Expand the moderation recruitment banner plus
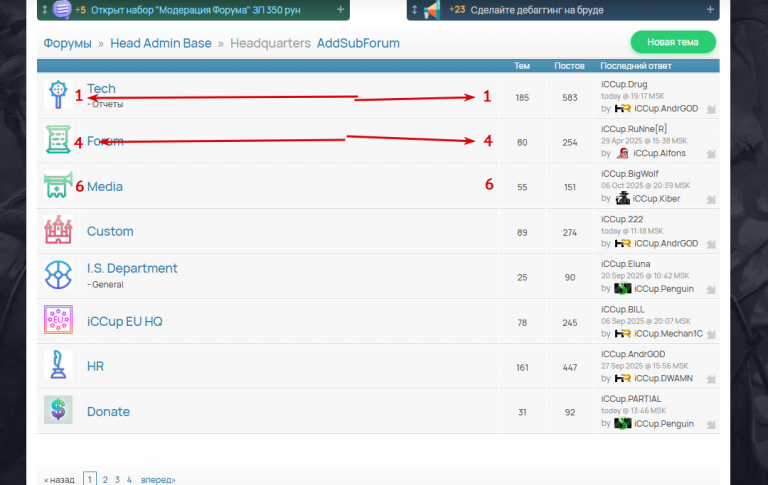The height and width of the screenshot is (485, 768). tap(340, 9)
